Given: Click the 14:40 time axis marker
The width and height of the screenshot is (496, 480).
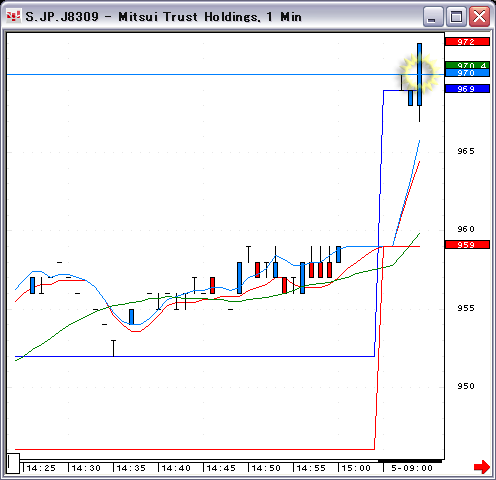Looking at the screenshot, I should point(176,468).
